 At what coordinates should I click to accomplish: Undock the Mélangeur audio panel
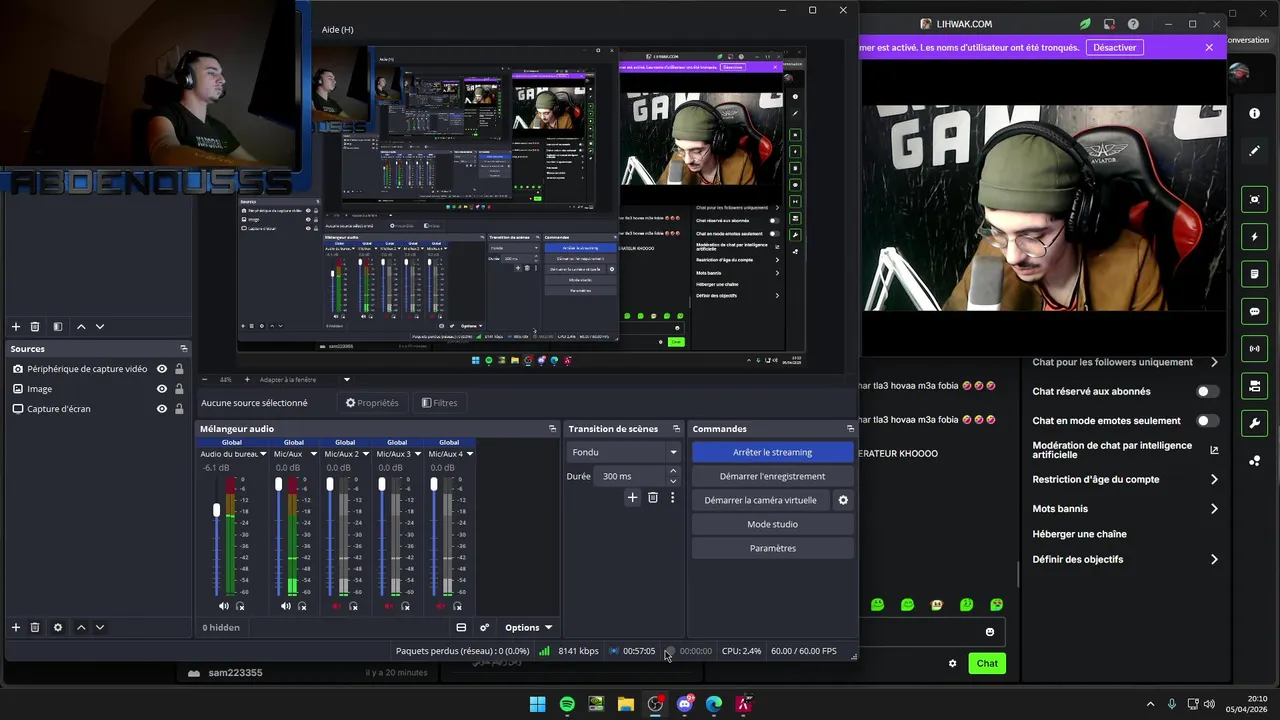pyautogui.click(x=552, y=429)
